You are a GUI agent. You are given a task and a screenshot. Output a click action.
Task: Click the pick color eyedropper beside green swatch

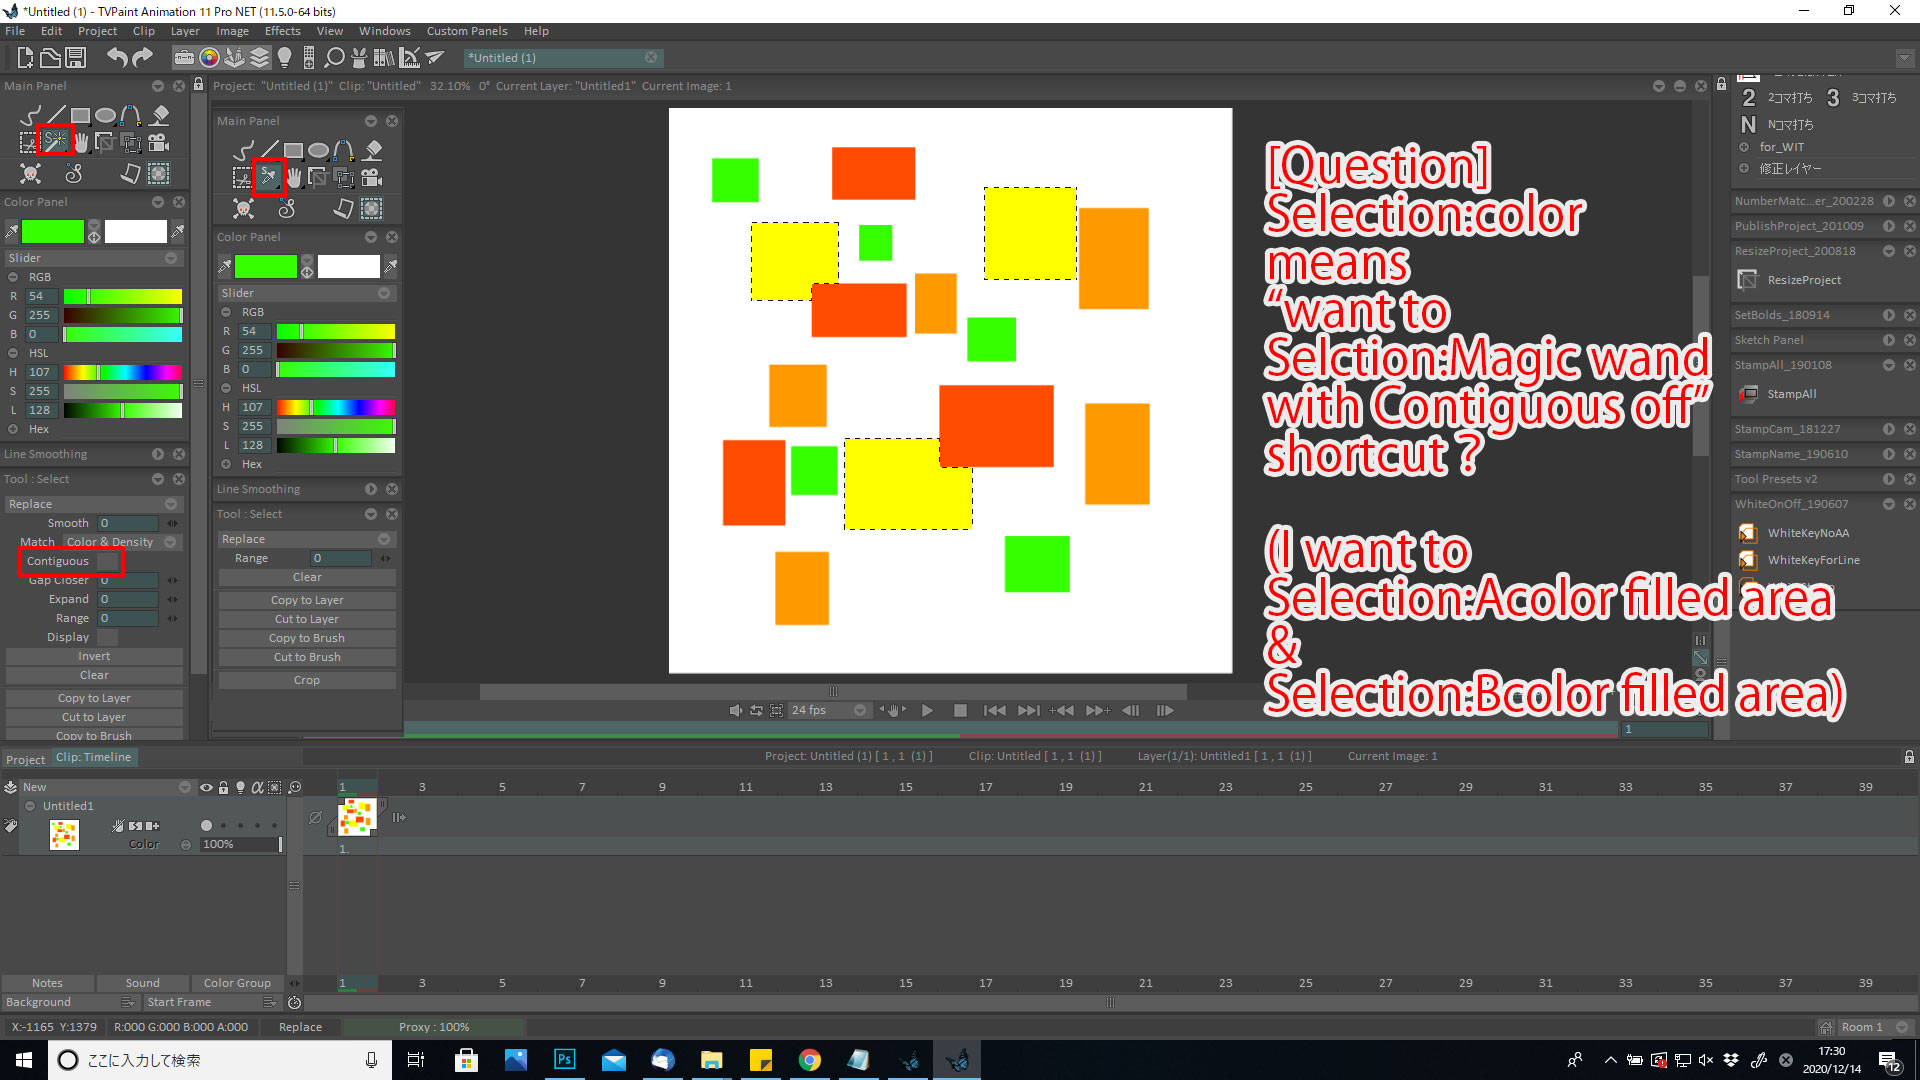pyautogui.click(x=11, y=232)
